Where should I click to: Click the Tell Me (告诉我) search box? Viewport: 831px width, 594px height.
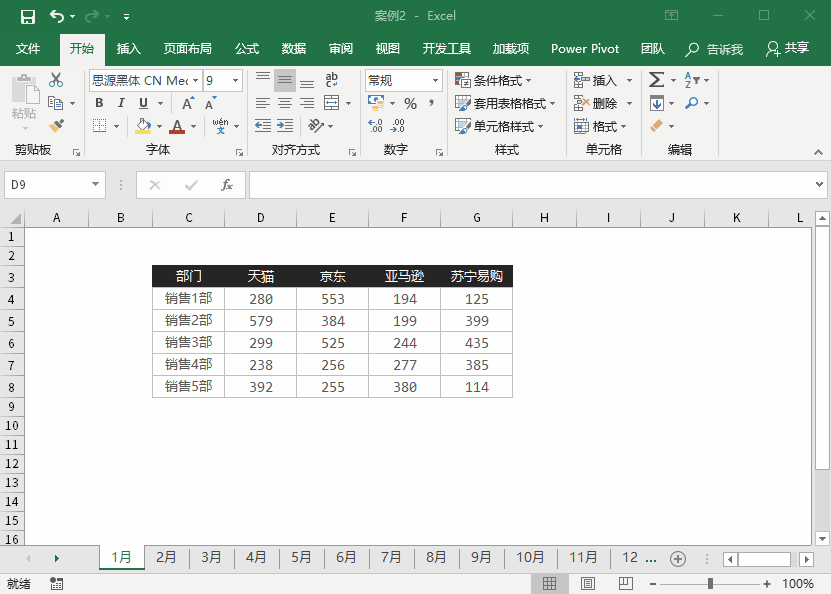click(714, 49)
